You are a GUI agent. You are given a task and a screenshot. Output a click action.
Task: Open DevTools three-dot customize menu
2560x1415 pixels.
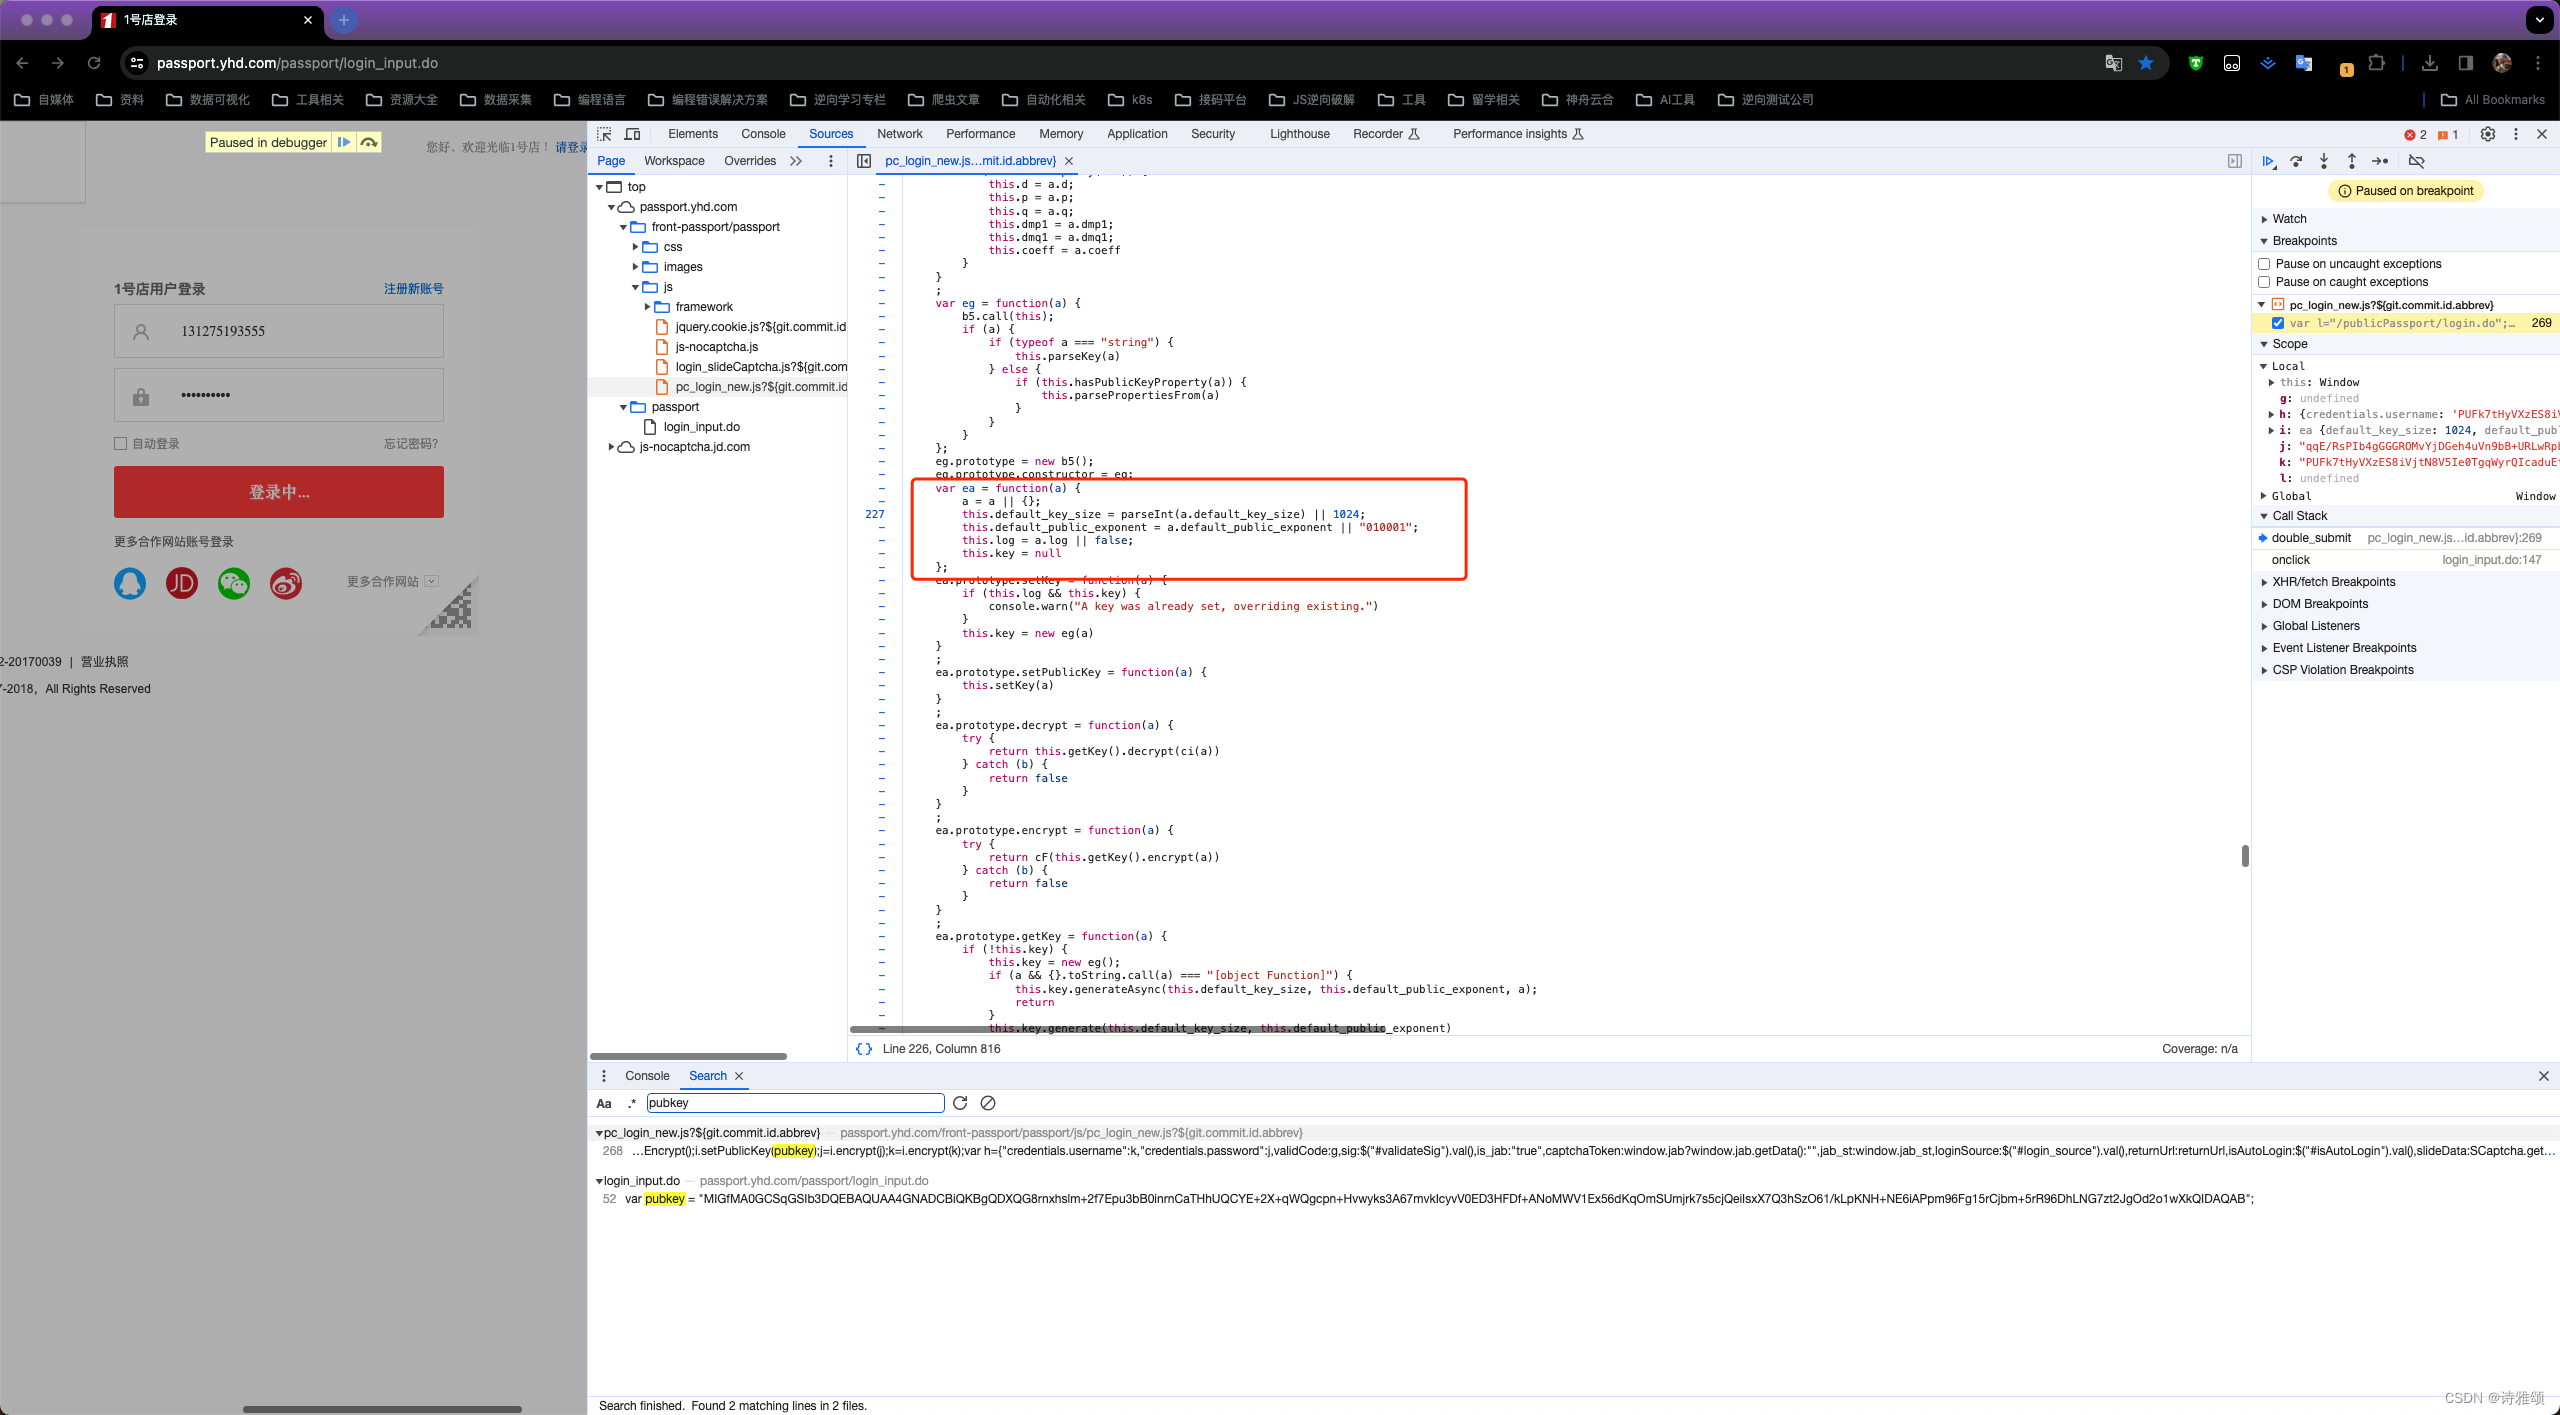[x=2516, y=134]
